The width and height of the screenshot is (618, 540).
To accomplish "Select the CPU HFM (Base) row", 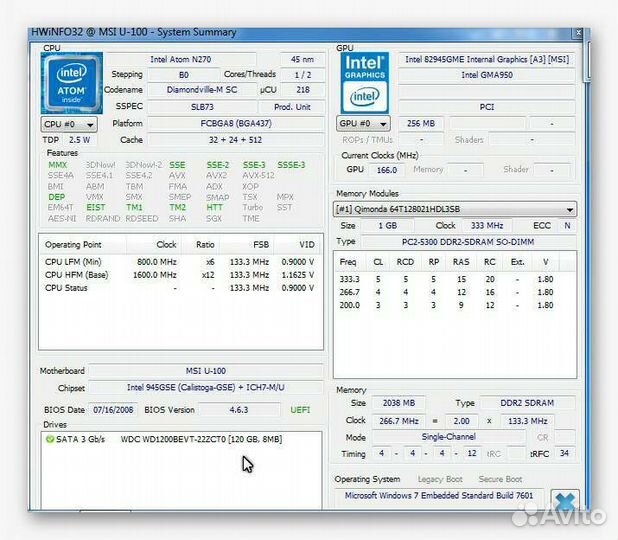I will point(180,275).
